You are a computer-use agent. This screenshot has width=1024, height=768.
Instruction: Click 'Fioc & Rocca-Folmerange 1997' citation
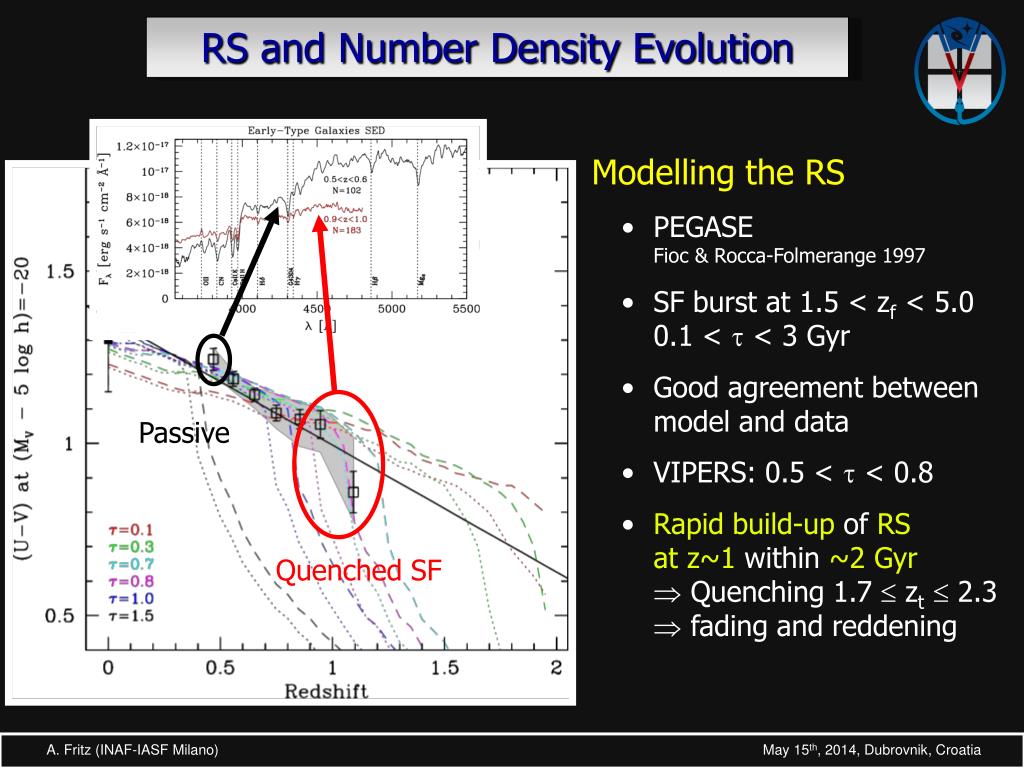pyautogui.click(x=789, y=255)
